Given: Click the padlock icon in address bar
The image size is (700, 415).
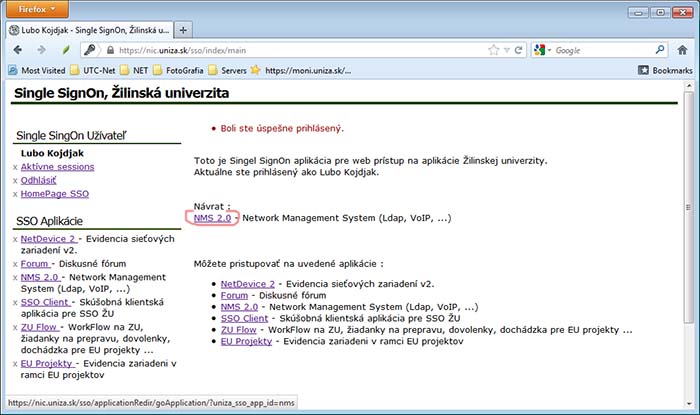Looking at the screenshot, I should [x=110, y=50].
